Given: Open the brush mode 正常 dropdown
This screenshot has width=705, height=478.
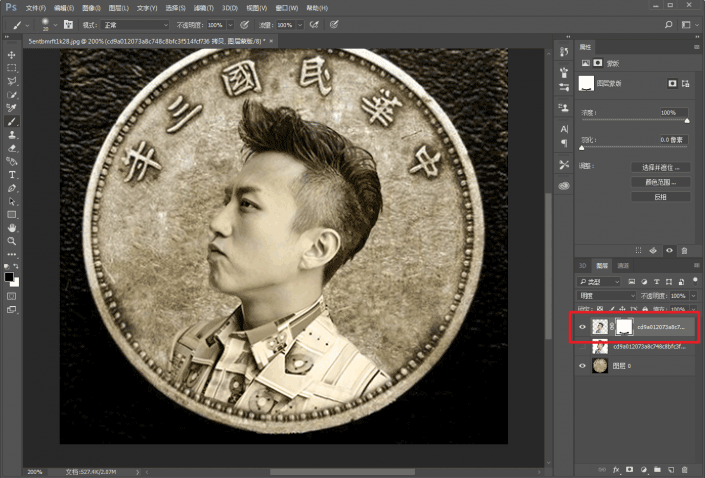Looking at the screenshot, I should click(x=135, y=25).
